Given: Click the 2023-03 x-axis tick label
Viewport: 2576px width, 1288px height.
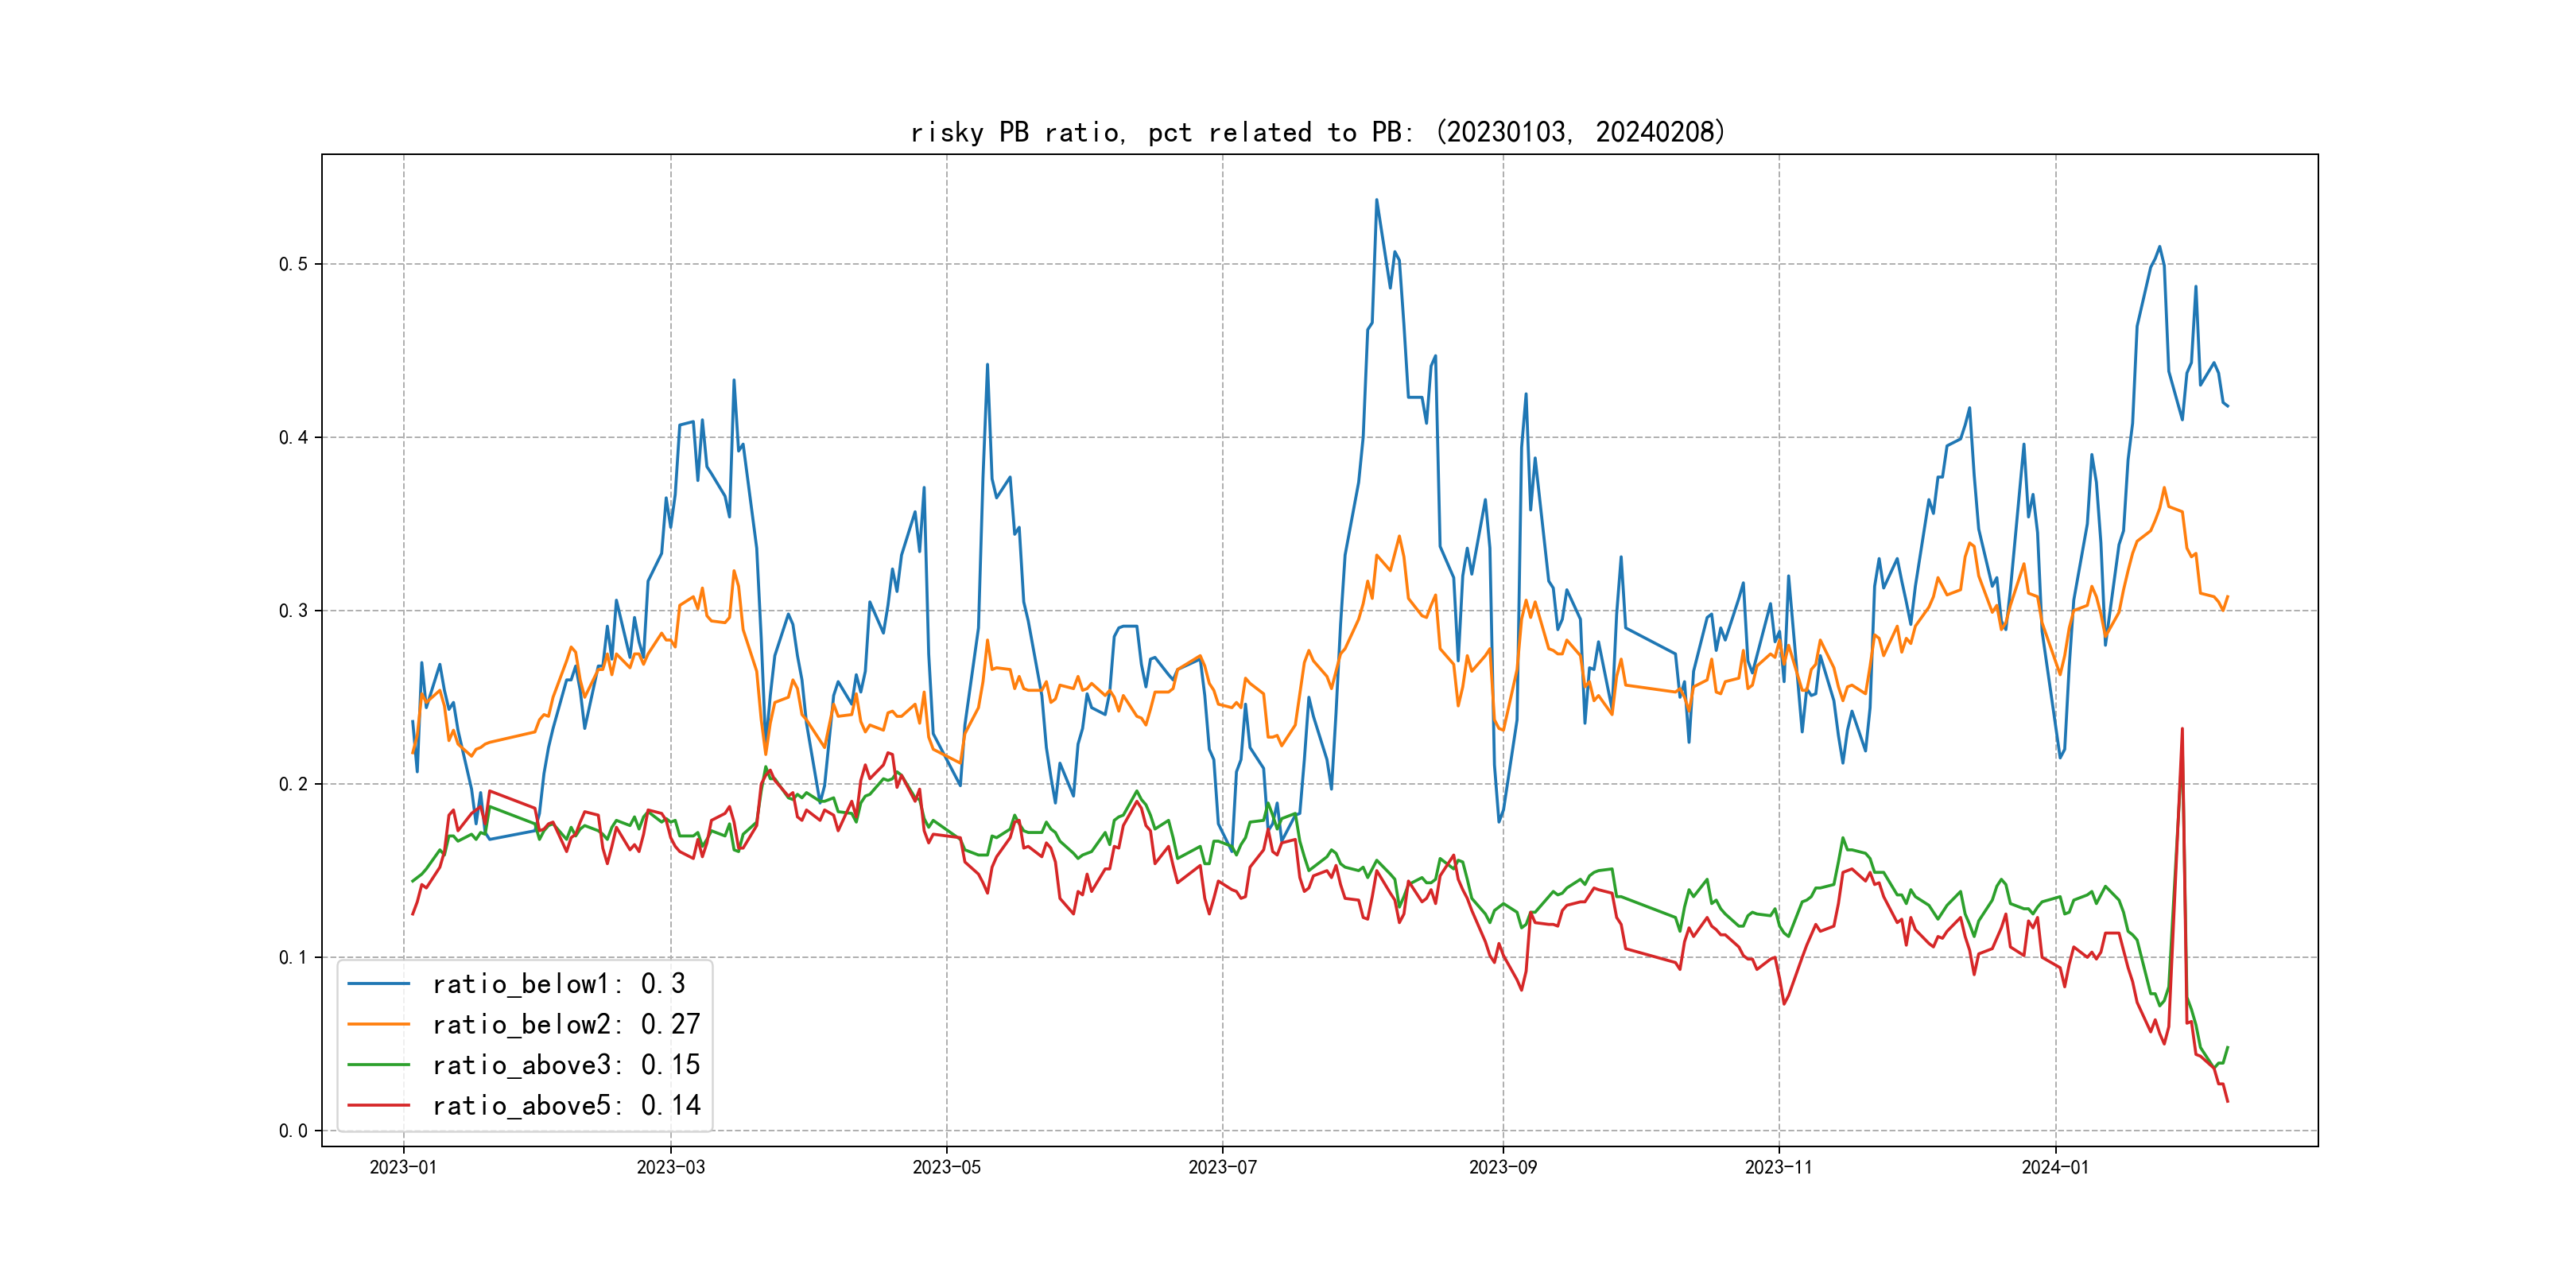Looking at the screenshot, I should tap(671, 1167).
